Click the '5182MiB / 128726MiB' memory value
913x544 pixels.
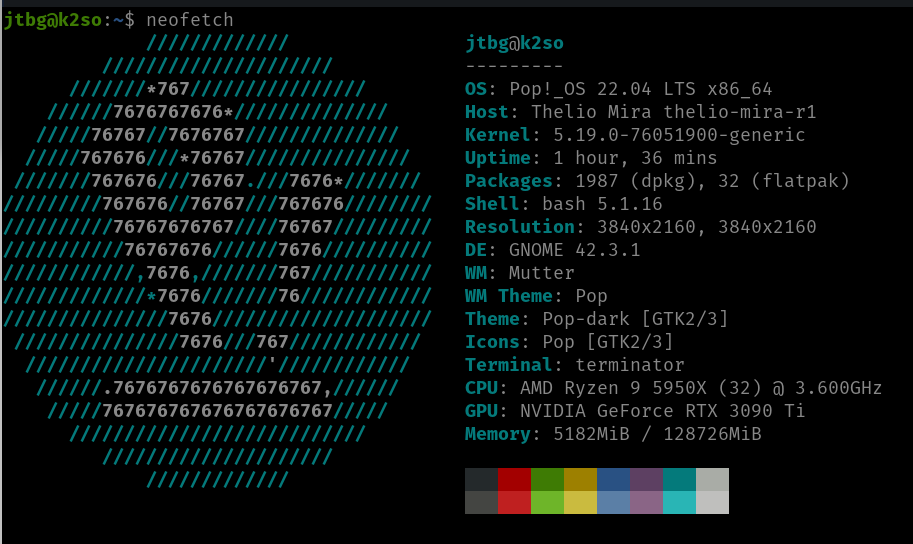[x=657, y=434]
